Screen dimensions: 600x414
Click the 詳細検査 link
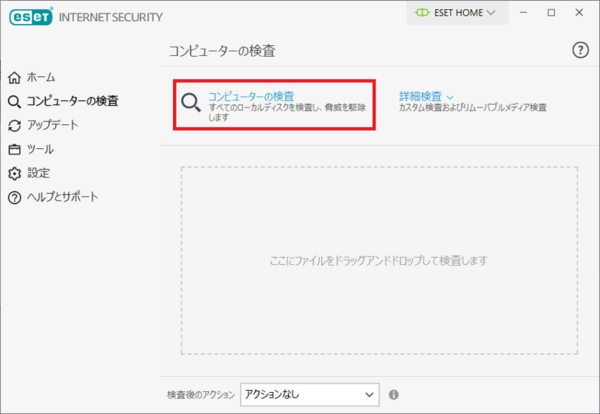[x=421, y=96]
